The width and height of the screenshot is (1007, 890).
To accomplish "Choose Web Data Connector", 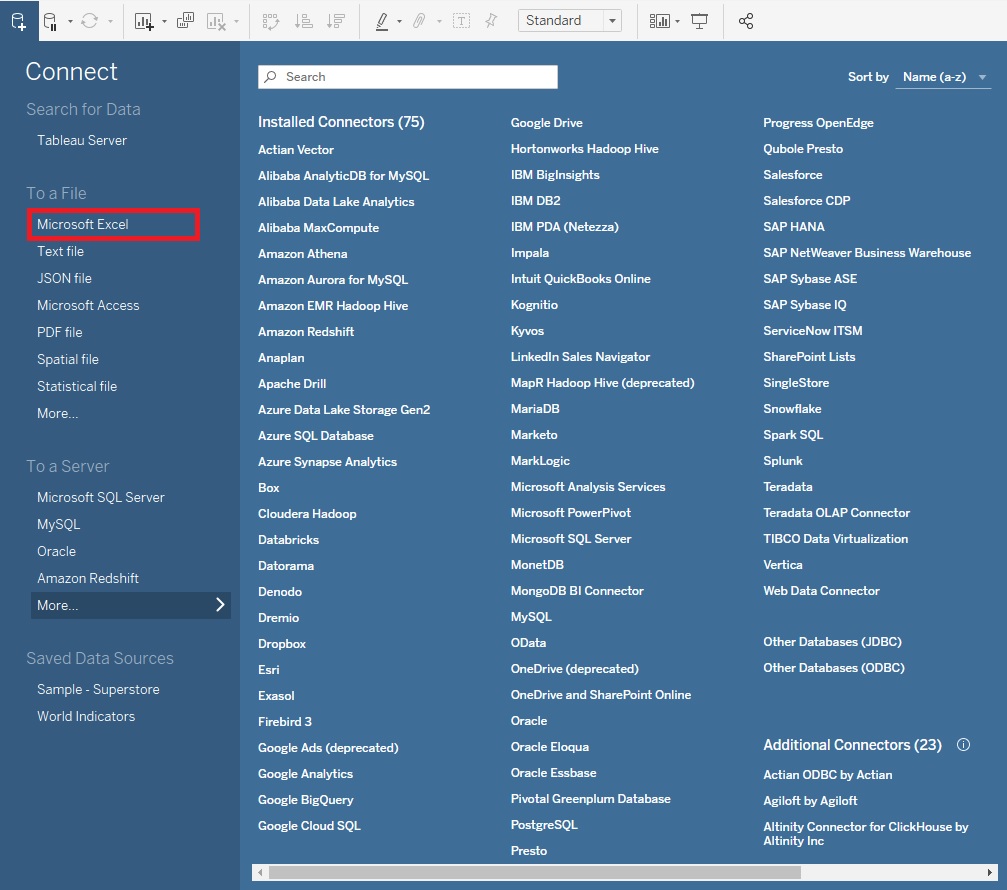I will [x=821, y=591].
